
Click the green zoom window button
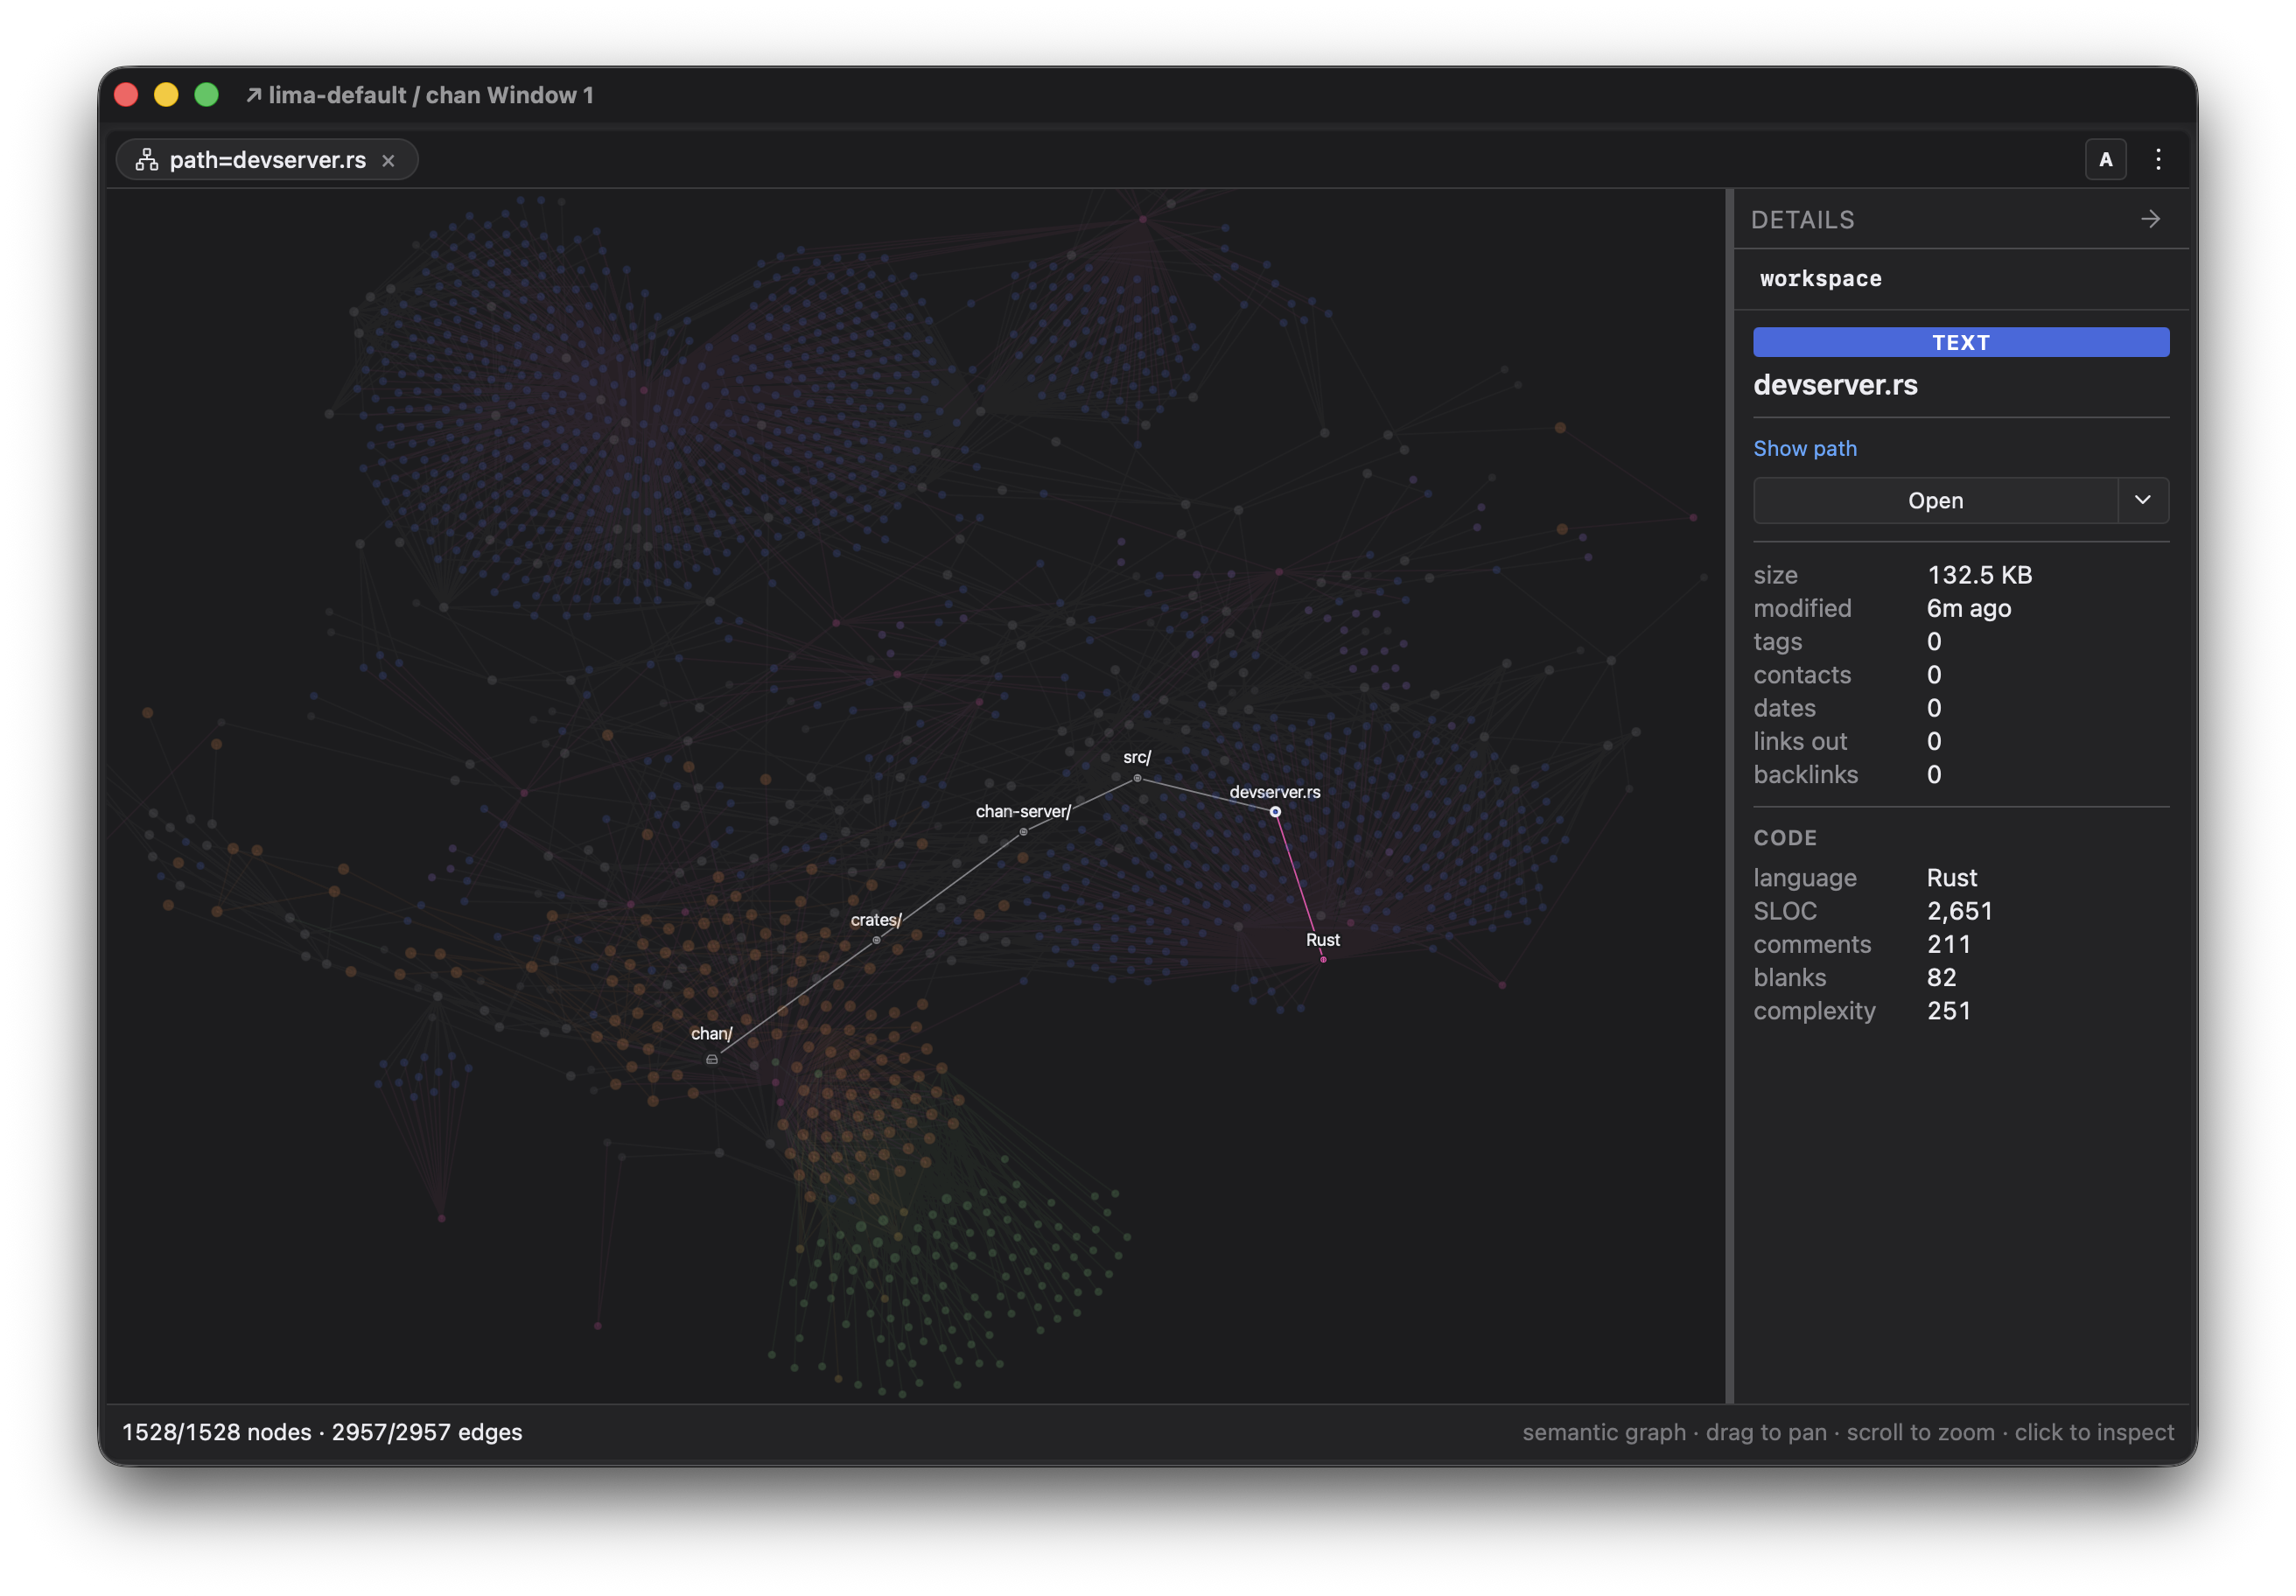click(x=206, y=95)
